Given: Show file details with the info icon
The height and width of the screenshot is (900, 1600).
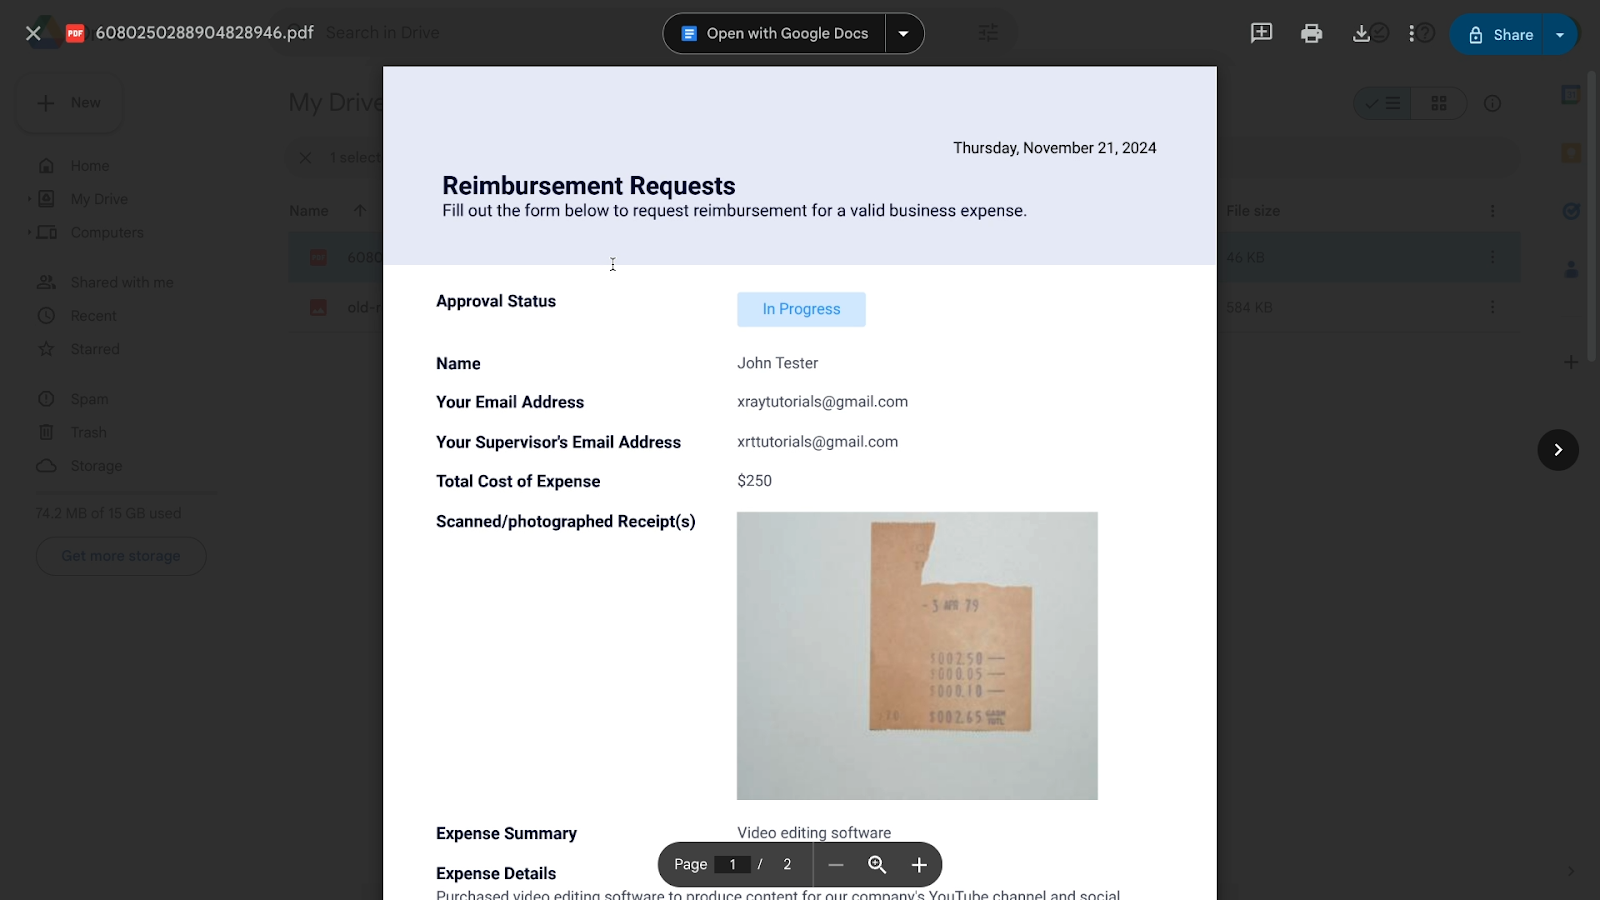Looking at the screenshot, I should (1492, 103).
